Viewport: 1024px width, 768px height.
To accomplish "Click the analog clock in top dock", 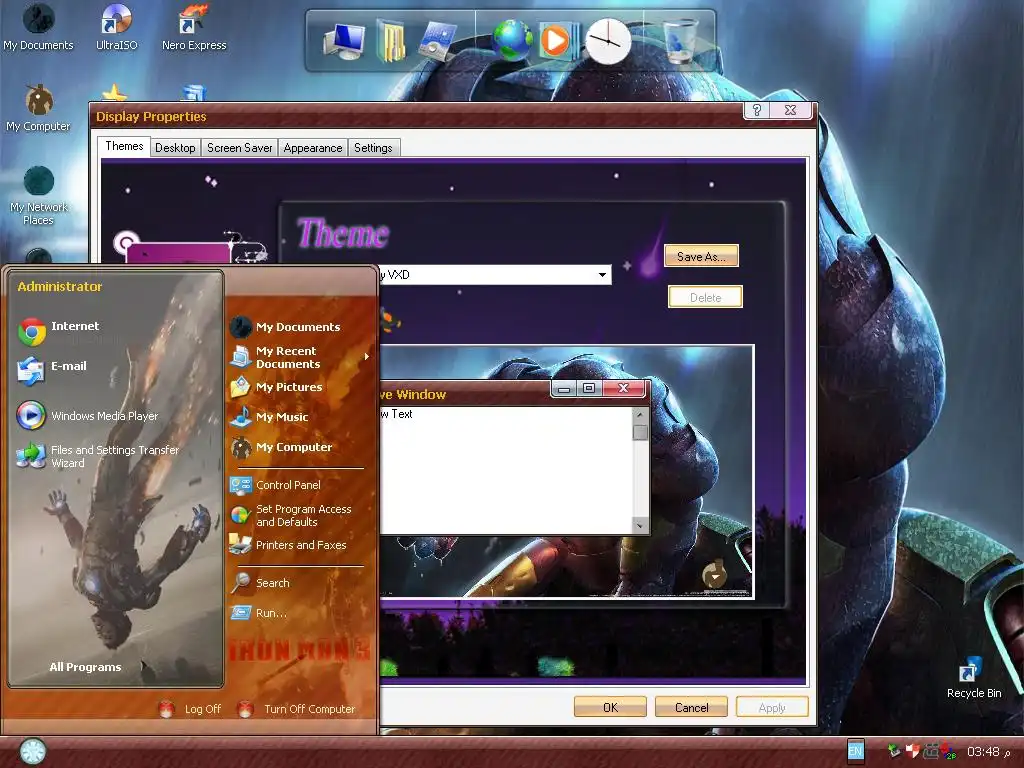I will pyautogui.click(x=607, y=41).
